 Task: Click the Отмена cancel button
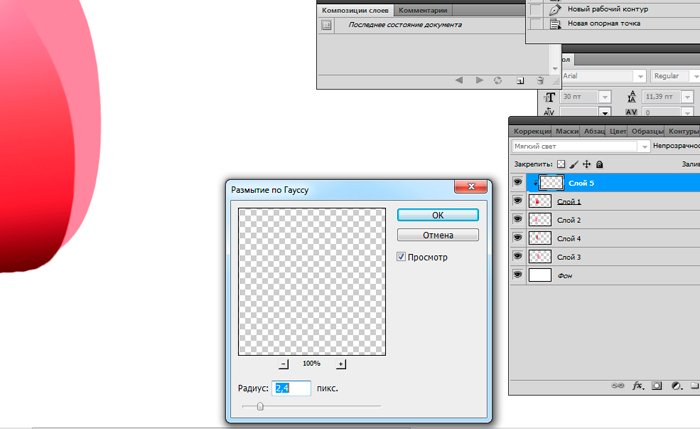click(x=438, y=235)
